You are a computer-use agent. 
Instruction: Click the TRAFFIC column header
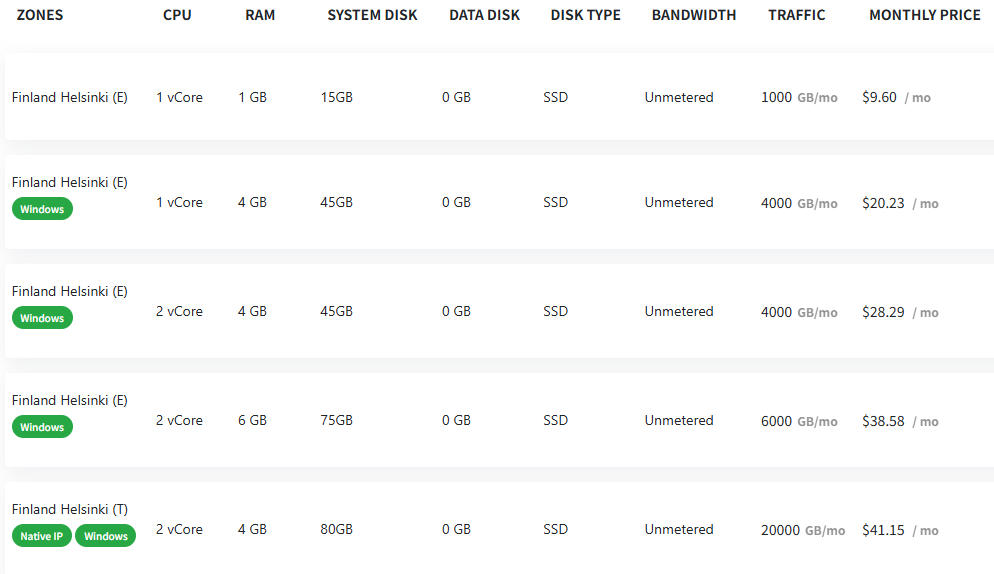click(x=796, y=15)
